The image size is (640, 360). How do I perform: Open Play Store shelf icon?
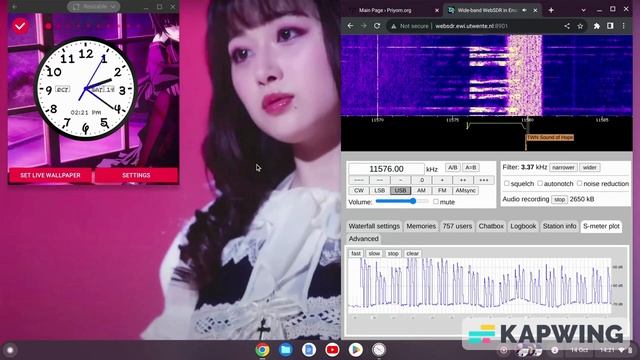[x=356, y=350]
